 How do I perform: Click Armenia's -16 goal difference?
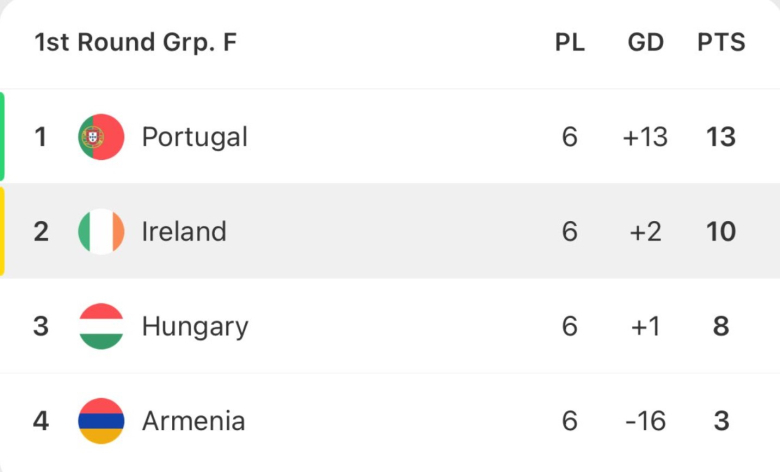pos(645,421)
